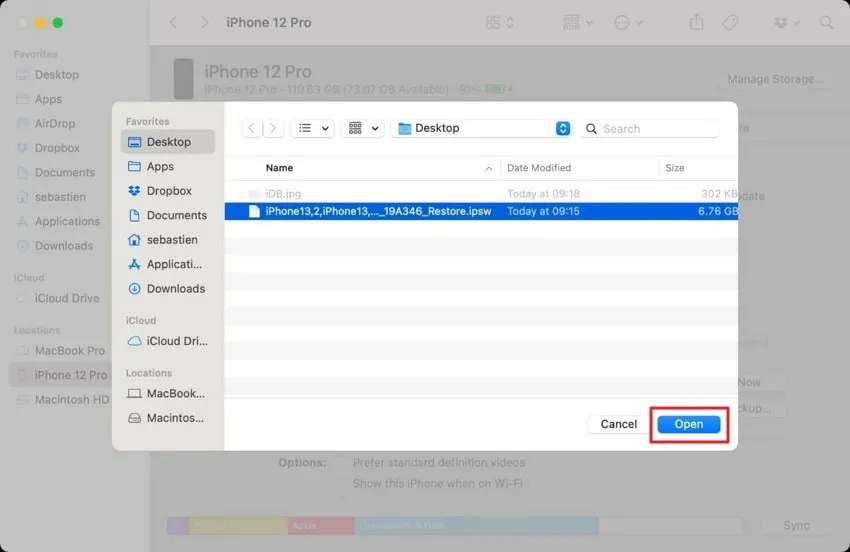
Task: Select Dropbox in dialog sidebar
Action: click(x=168, y=191)
